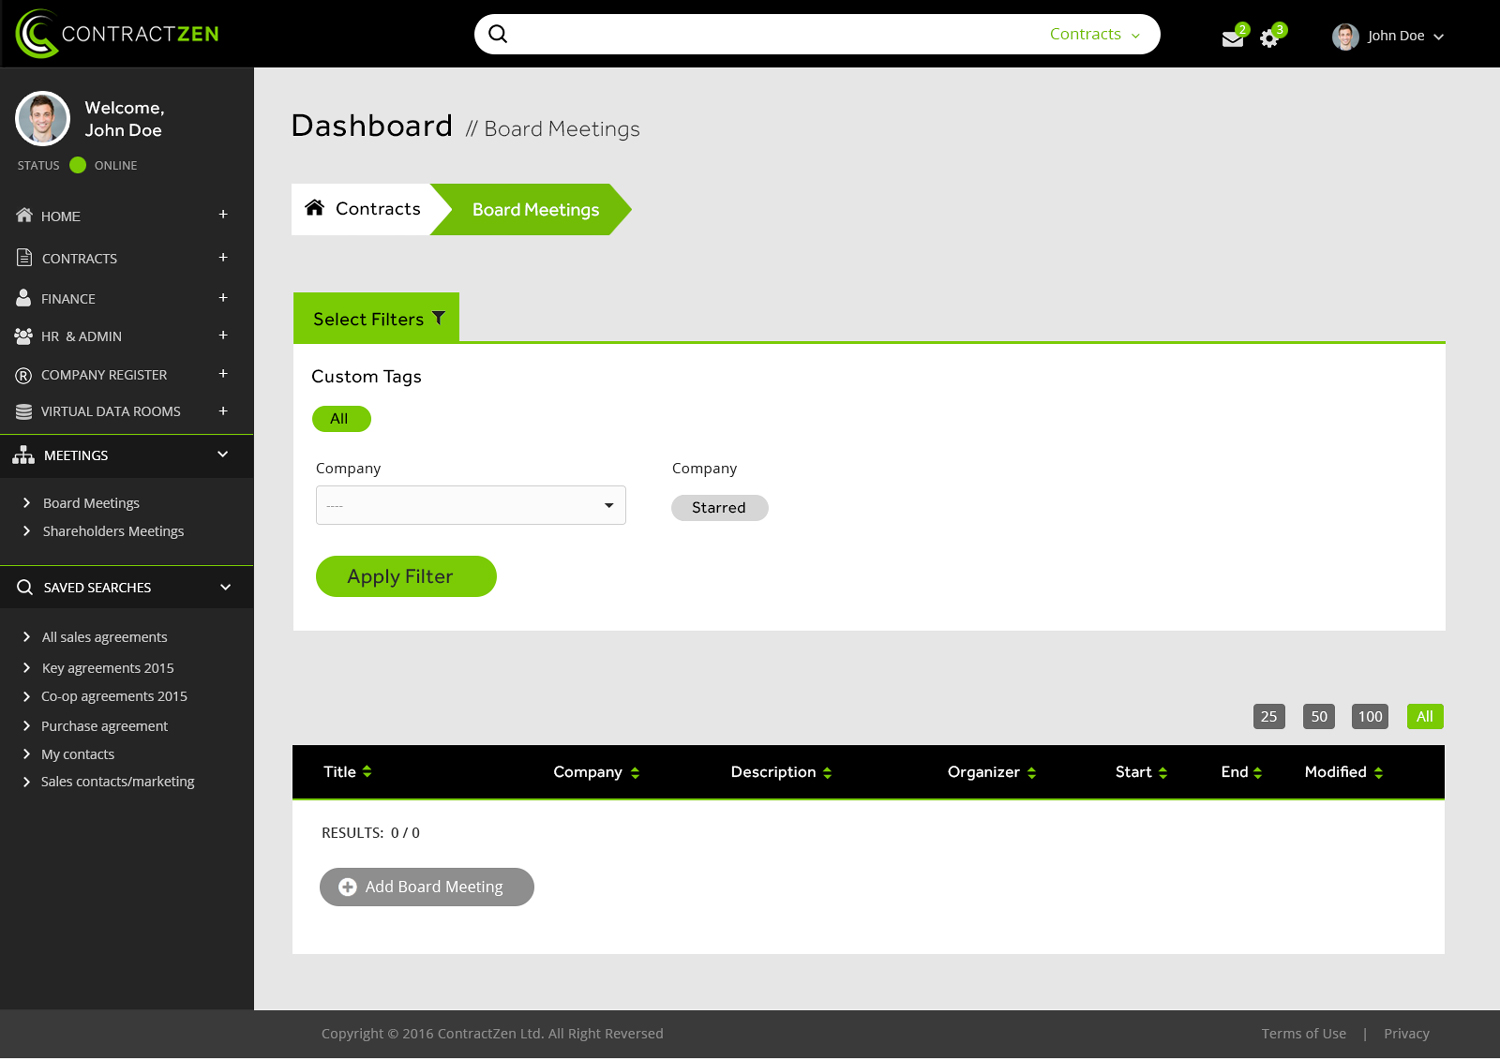Open Key agreements 2015 saved search

[107, 668]
